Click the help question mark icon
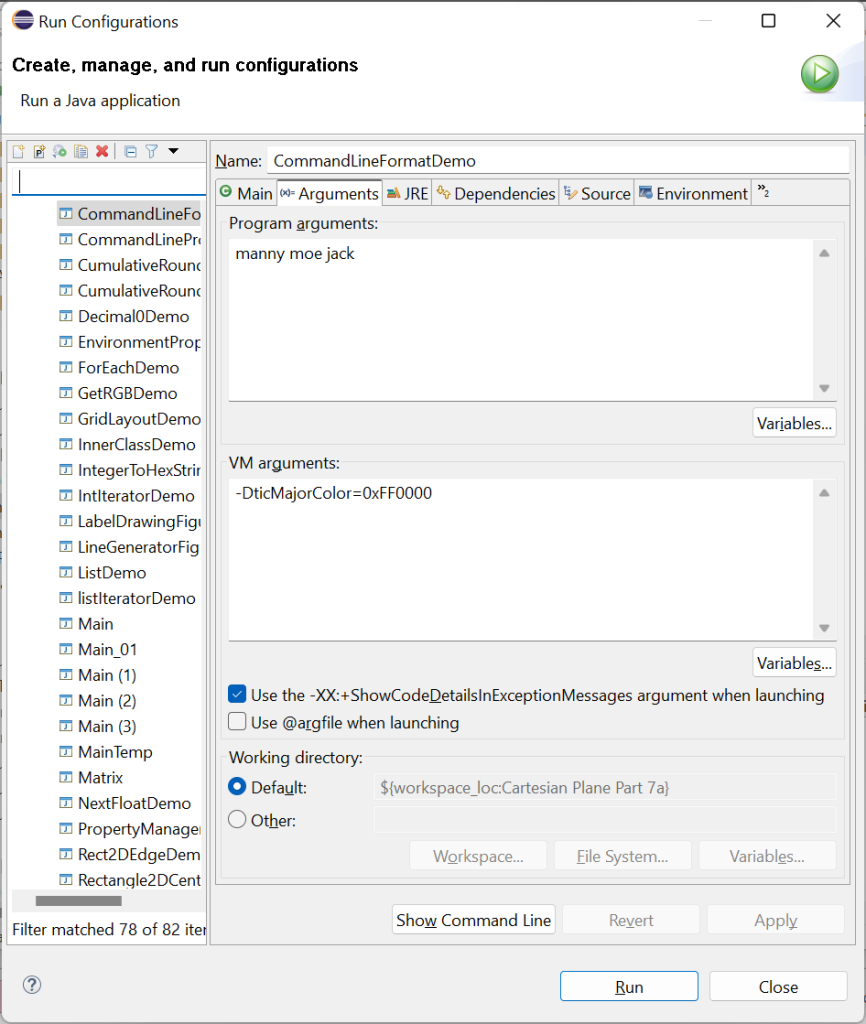This screenshot has height=1024, width=866. pyautogui.click(x=32, y=986)
